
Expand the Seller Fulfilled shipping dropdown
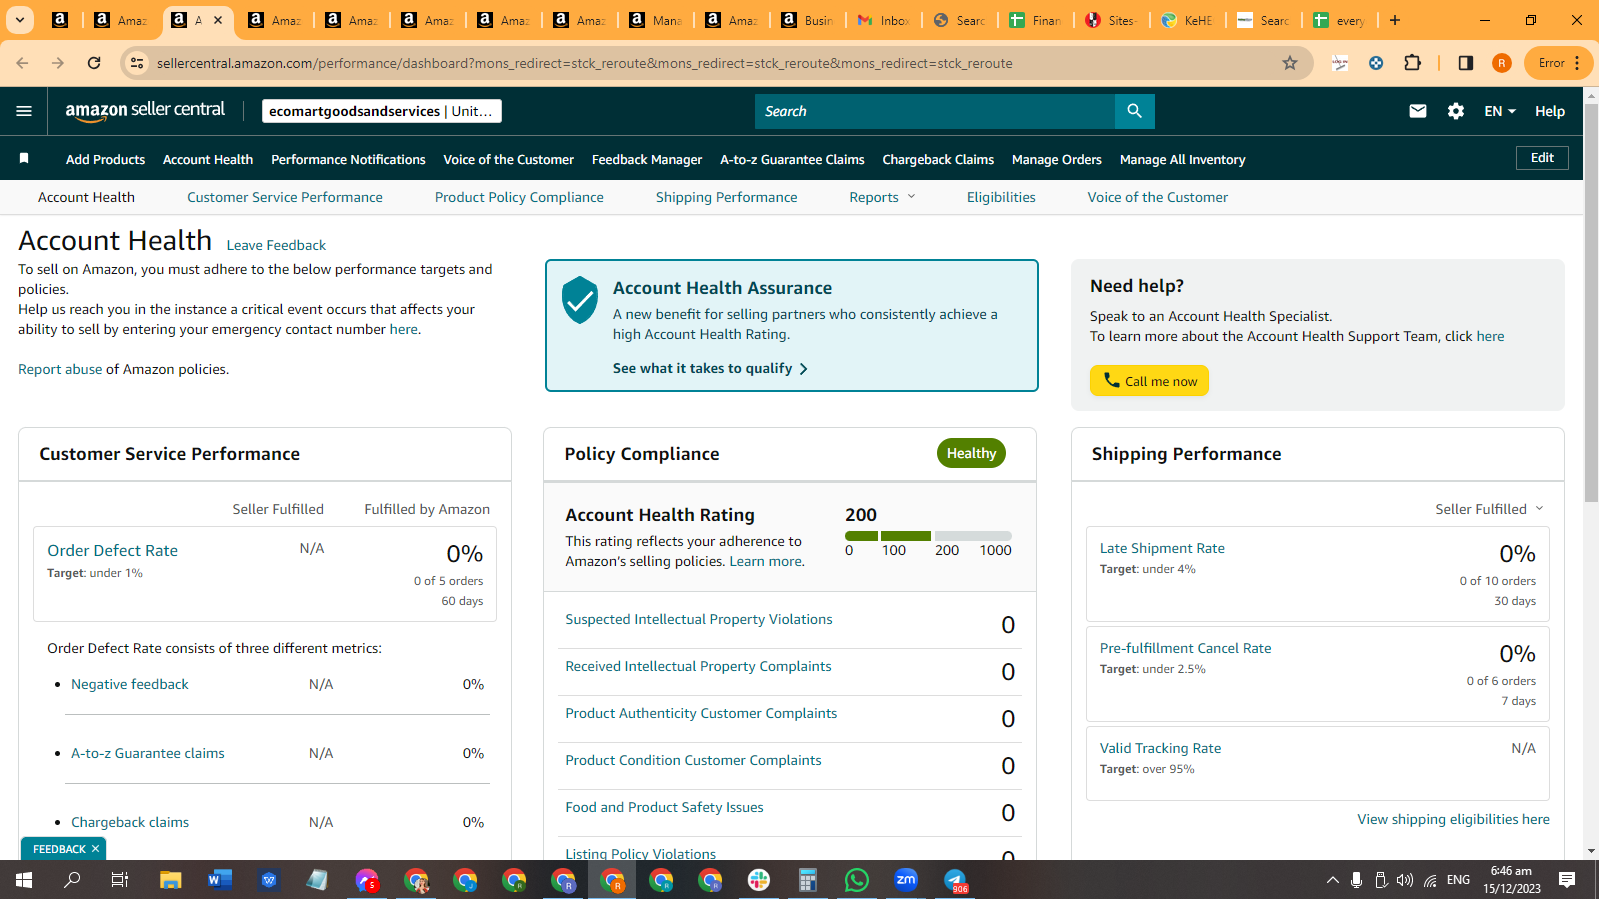coord(1490,509)
